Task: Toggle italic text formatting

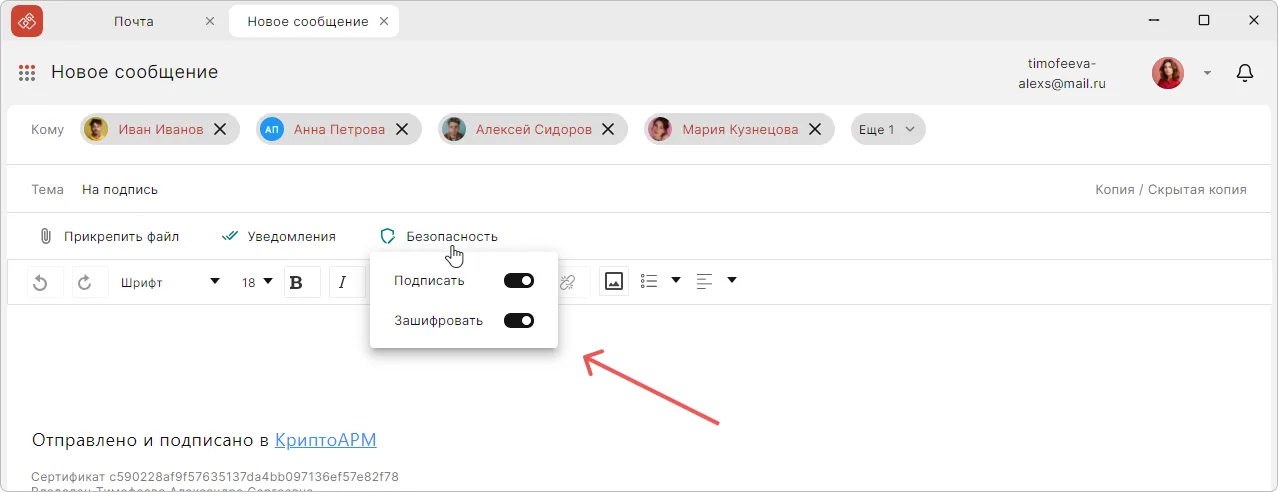Action: [342, 283]
